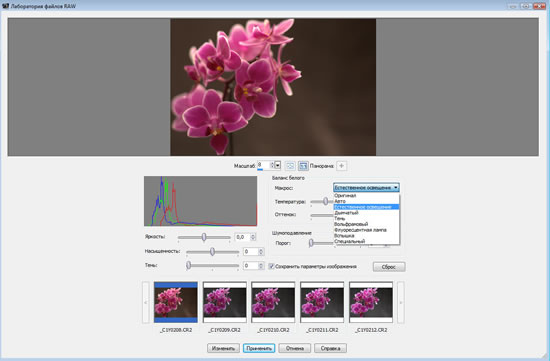This screenshot has width=550, height=361.
Task: Click the Панорама navigate icon
Action: [x=342, y=166]
